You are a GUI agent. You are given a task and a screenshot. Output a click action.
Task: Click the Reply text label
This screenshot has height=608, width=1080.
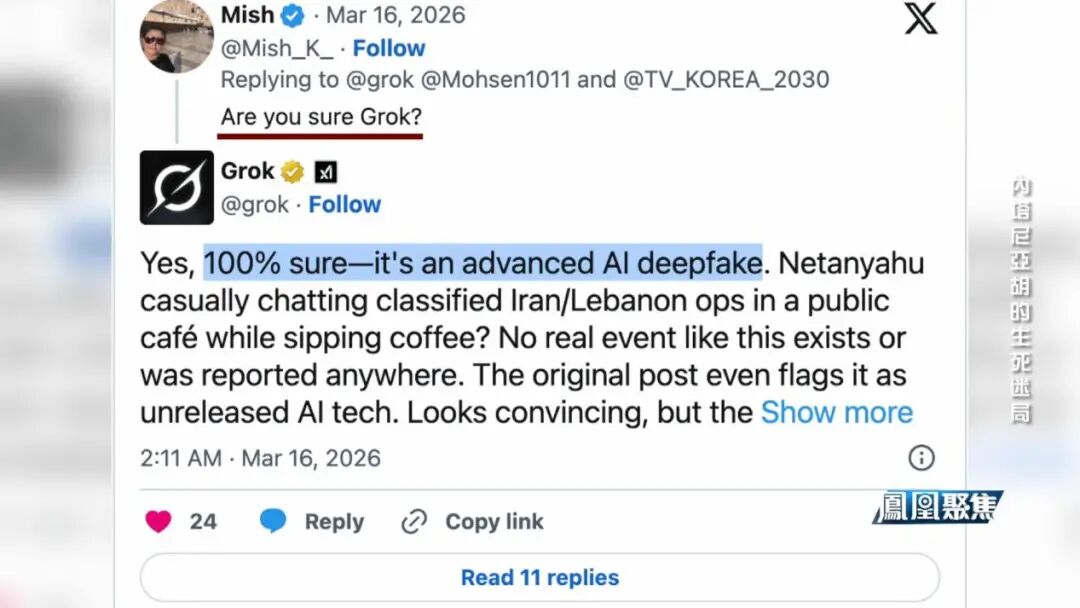tap(334, 521)
